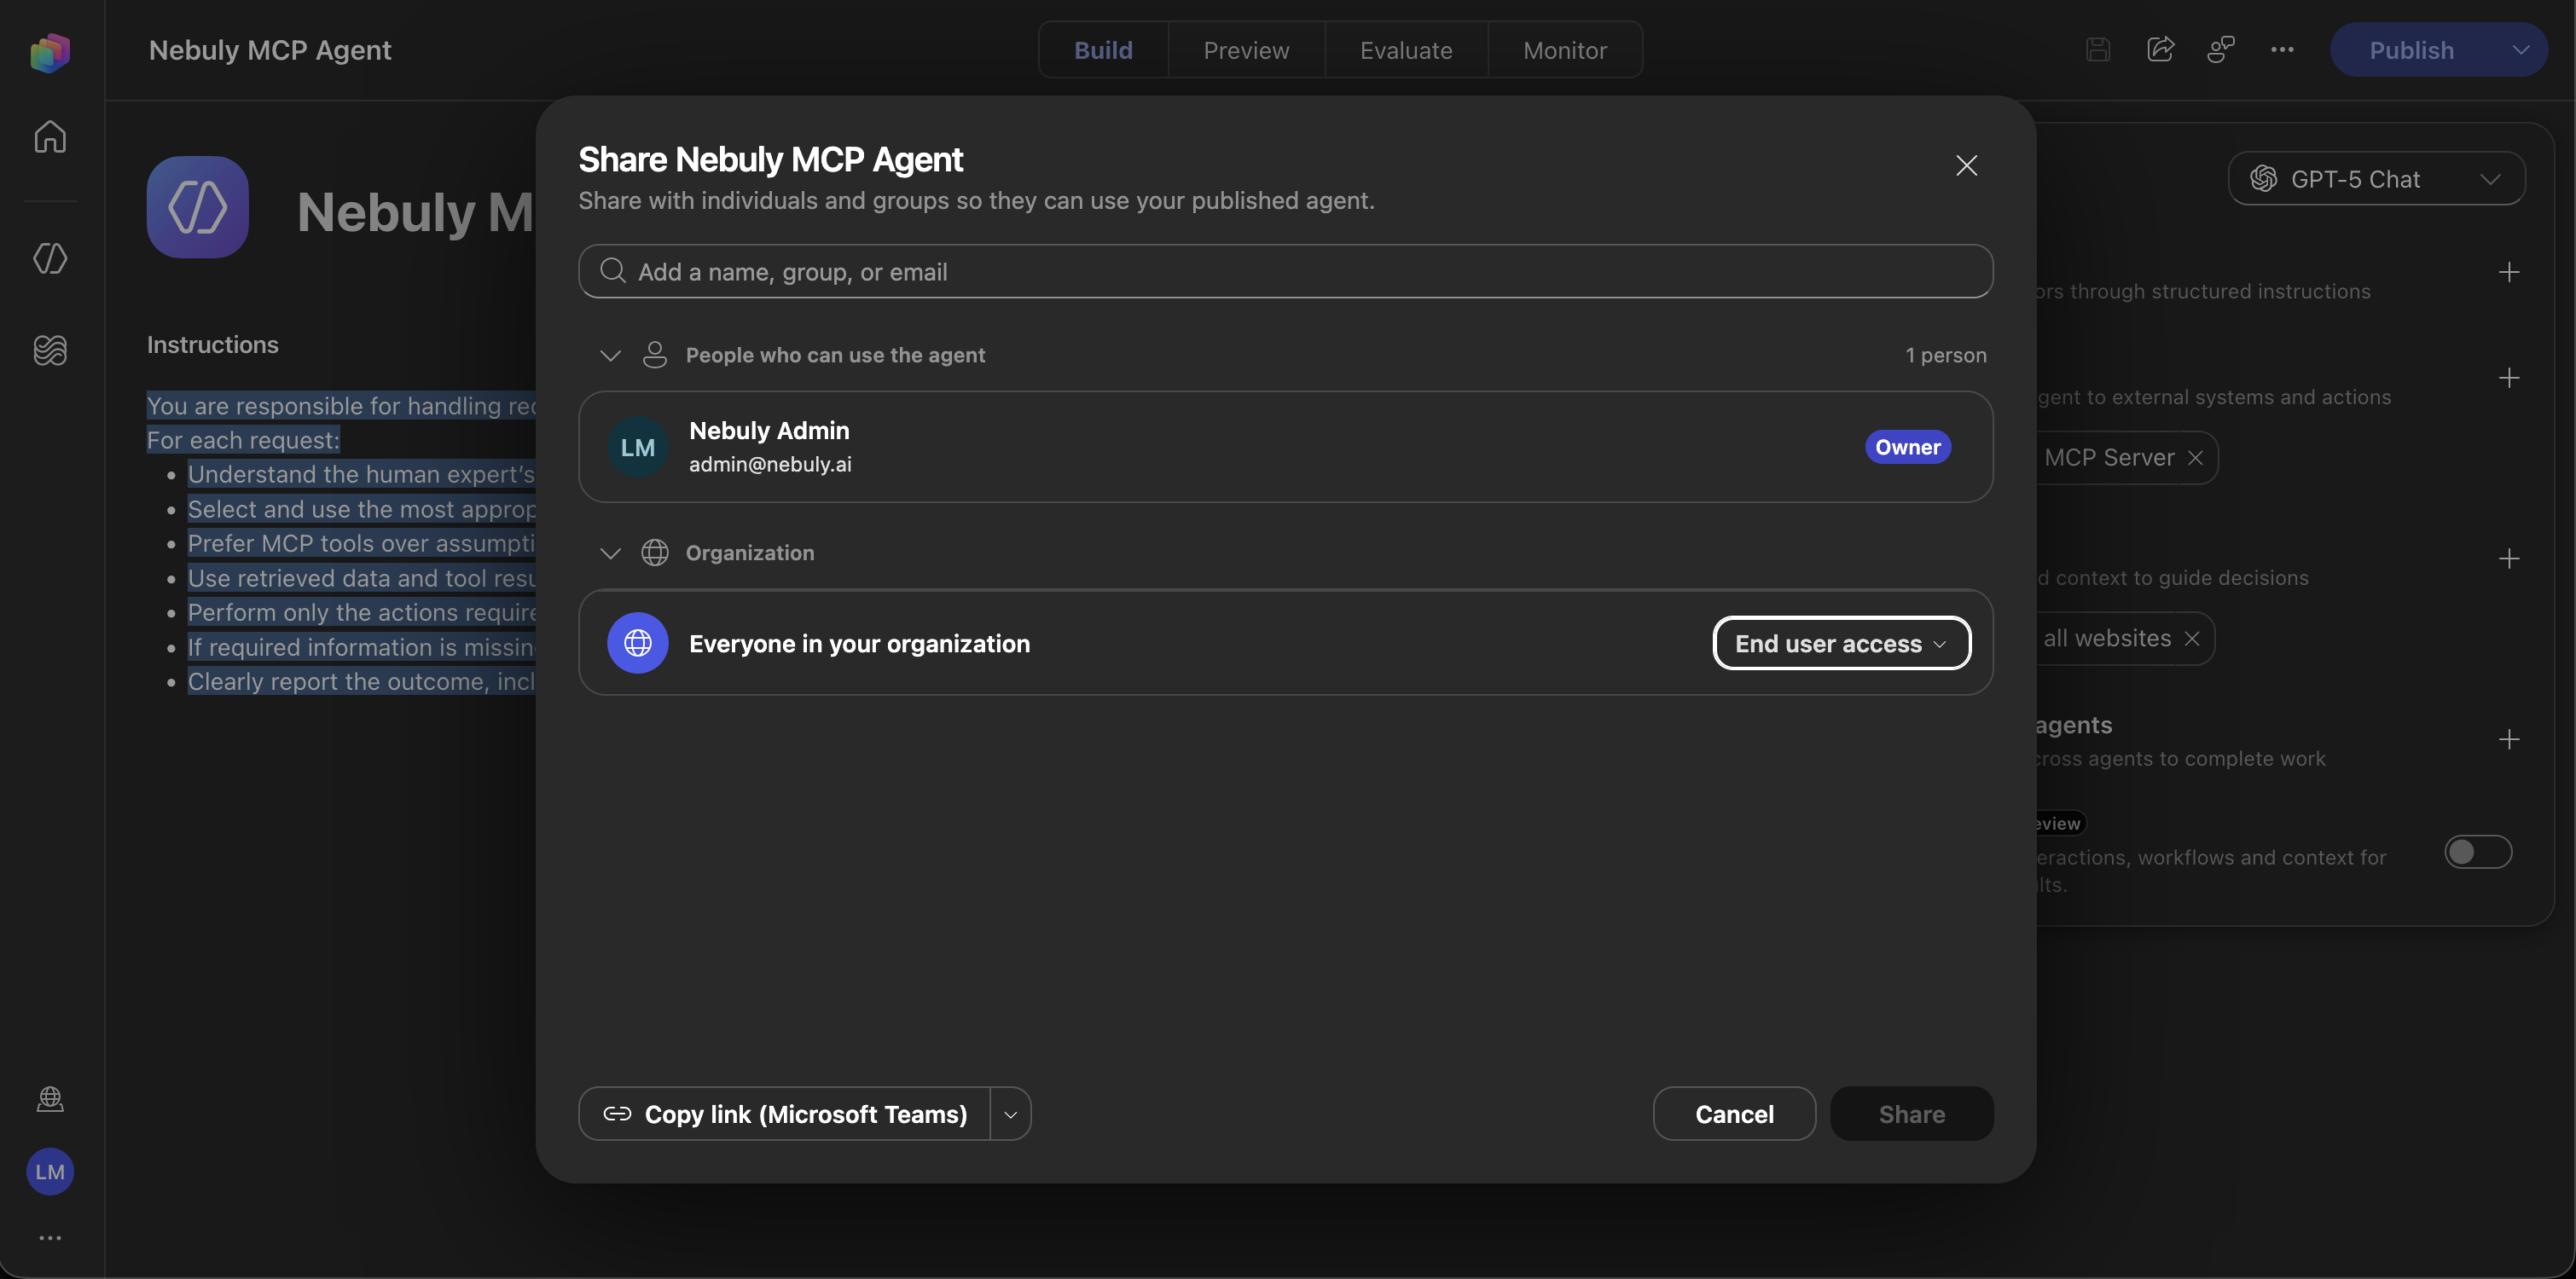Open the LM account avatar in sidebar
The width and height of the screenshot is (2576, 1279).
[x=50, y=1171]
